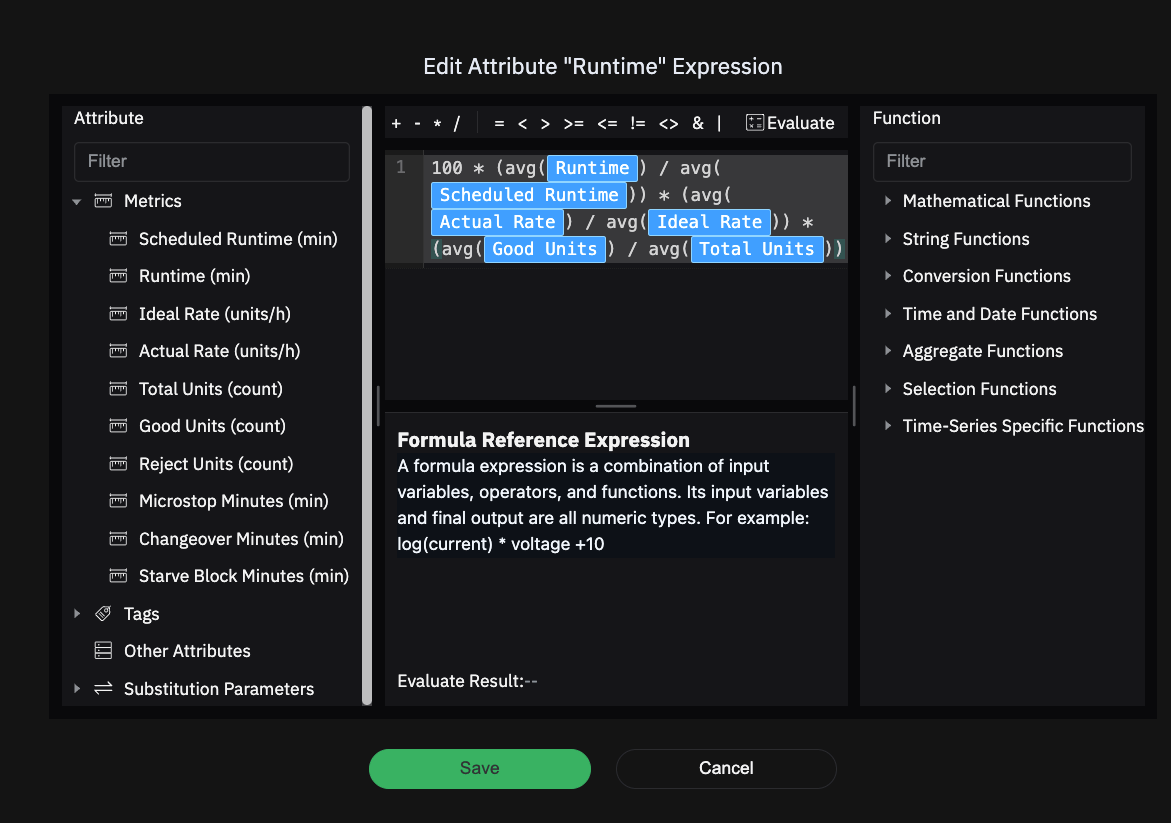Click the icon beside Scheduled Runtime (min)

point(120,239)
